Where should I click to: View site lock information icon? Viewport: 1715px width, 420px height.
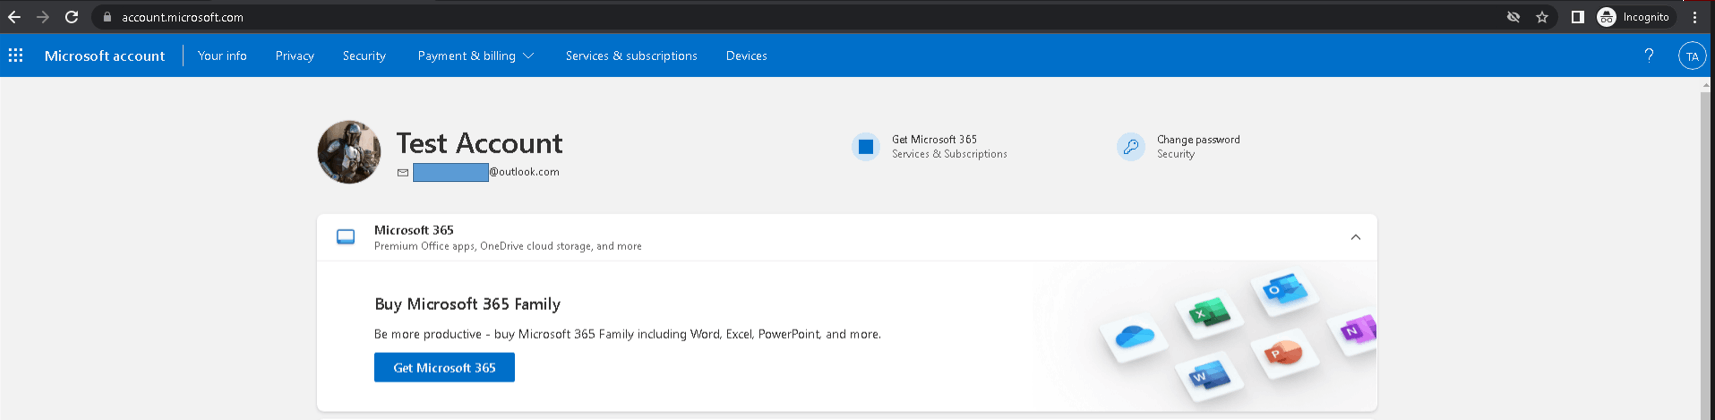pyautogui.click(x=107, y=17)
